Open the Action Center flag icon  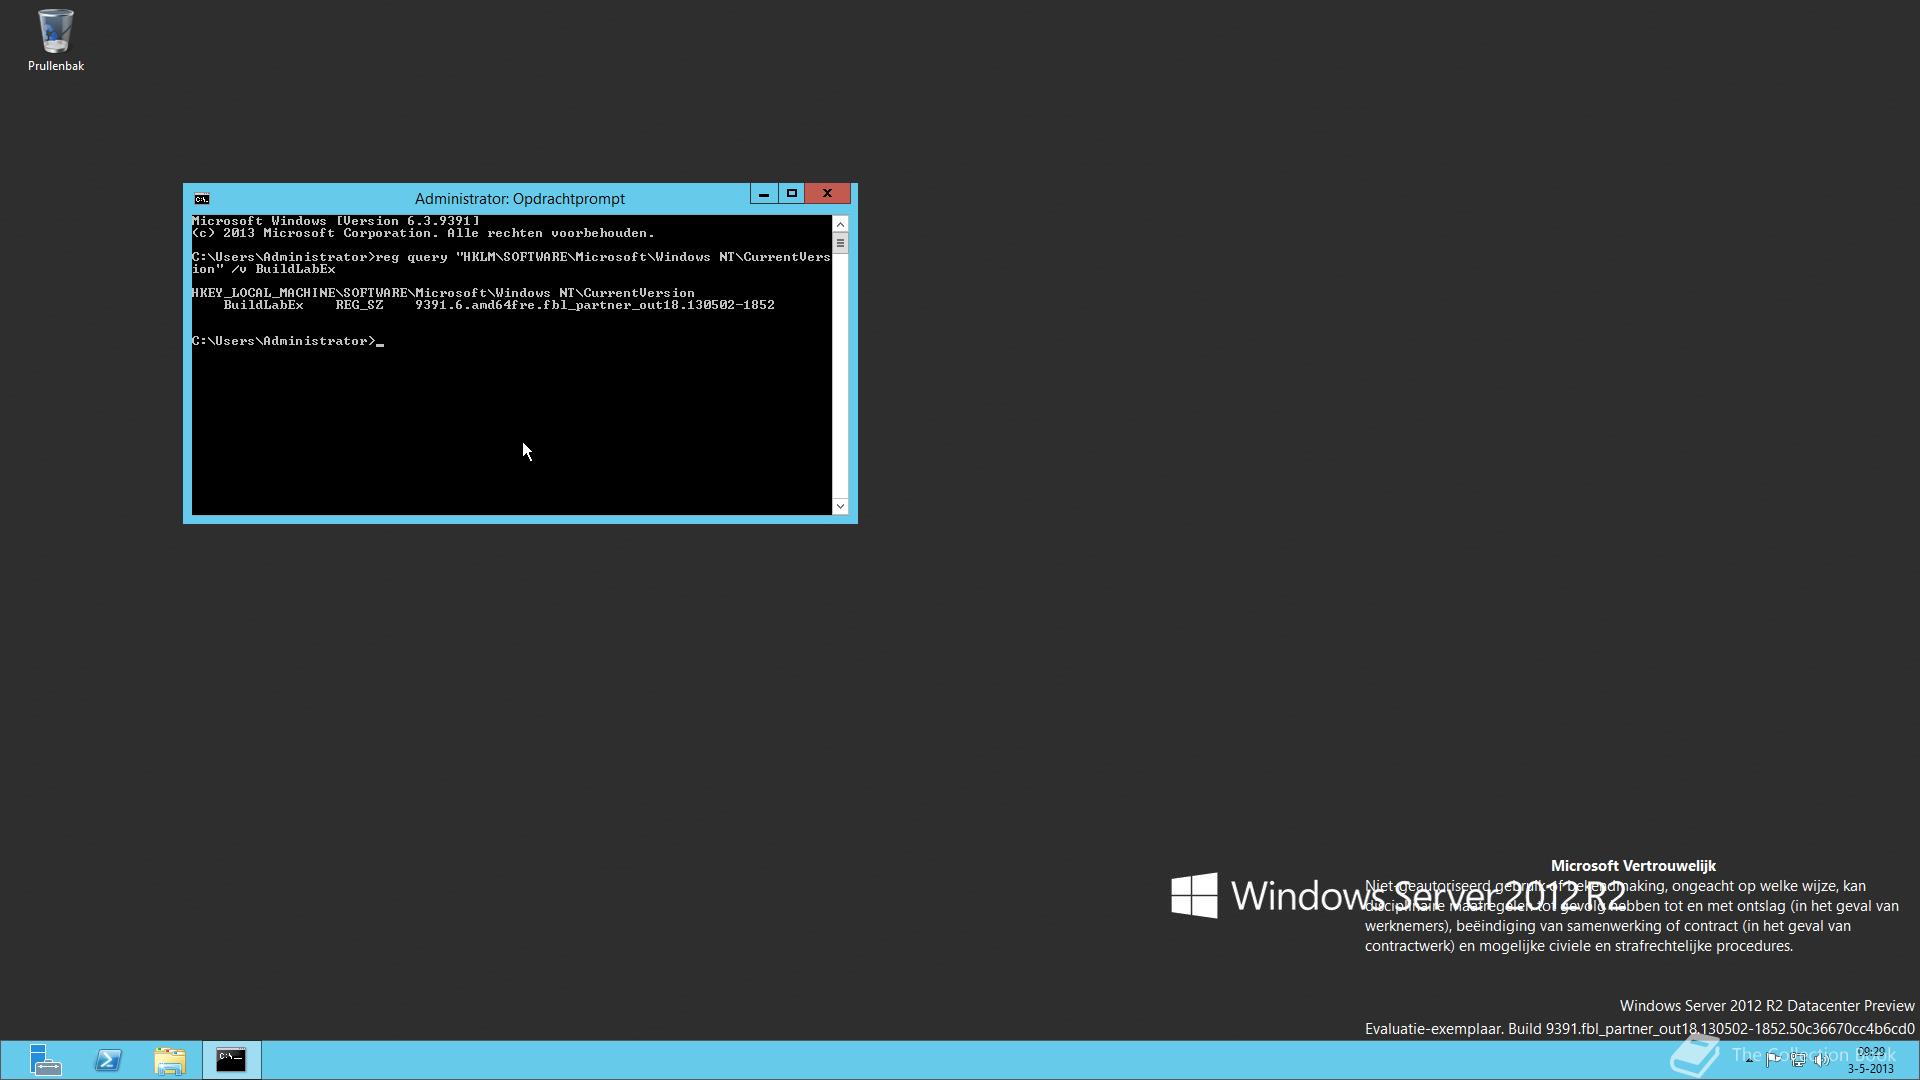coord(1773,1060)
